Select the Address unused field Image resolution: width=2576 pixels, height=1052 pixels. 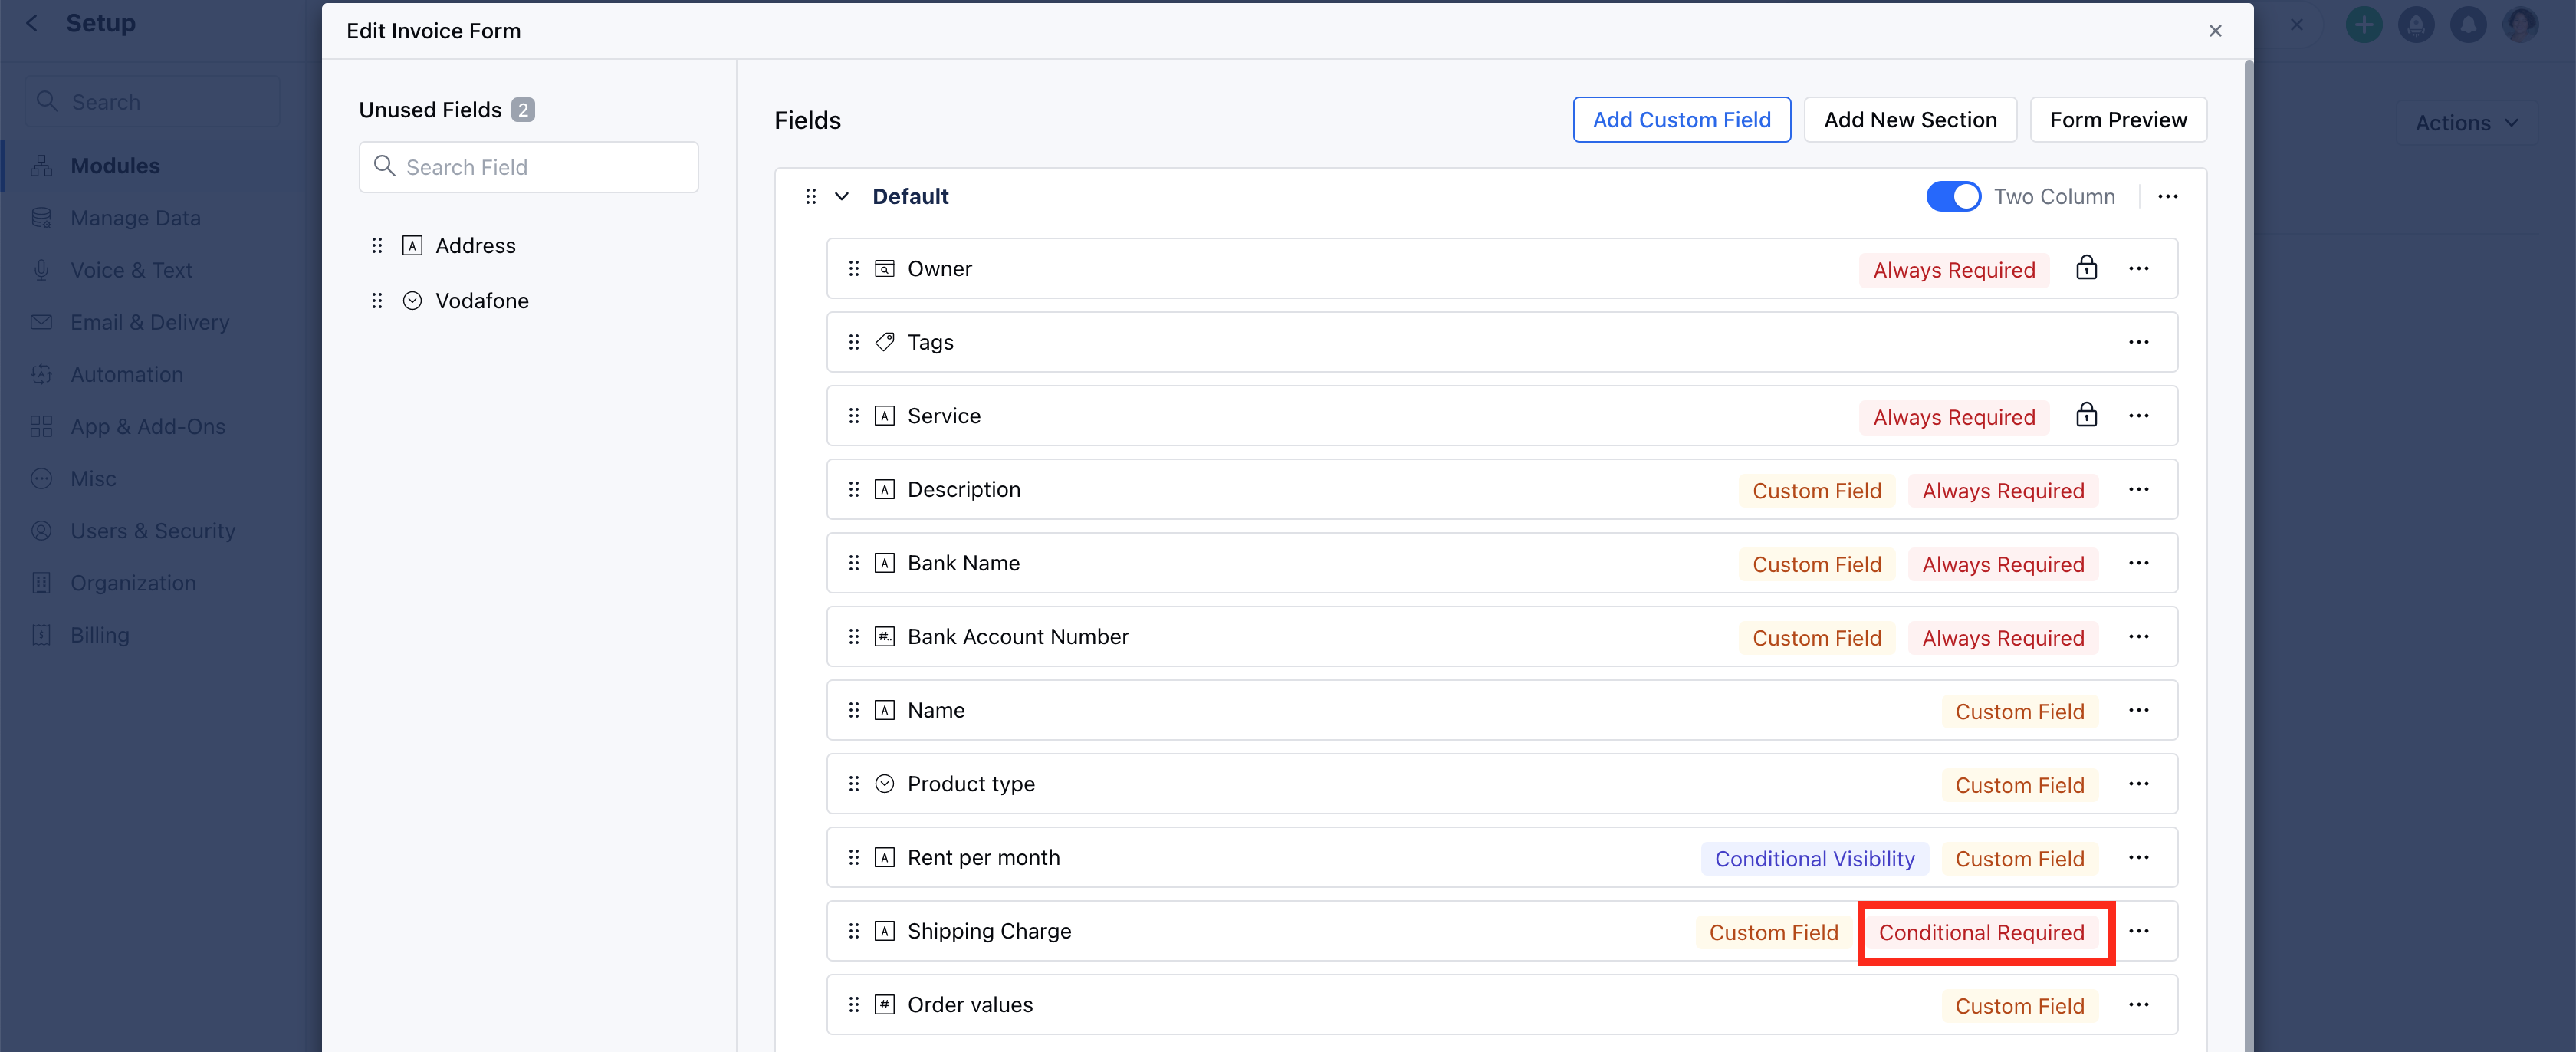[475, 245]
